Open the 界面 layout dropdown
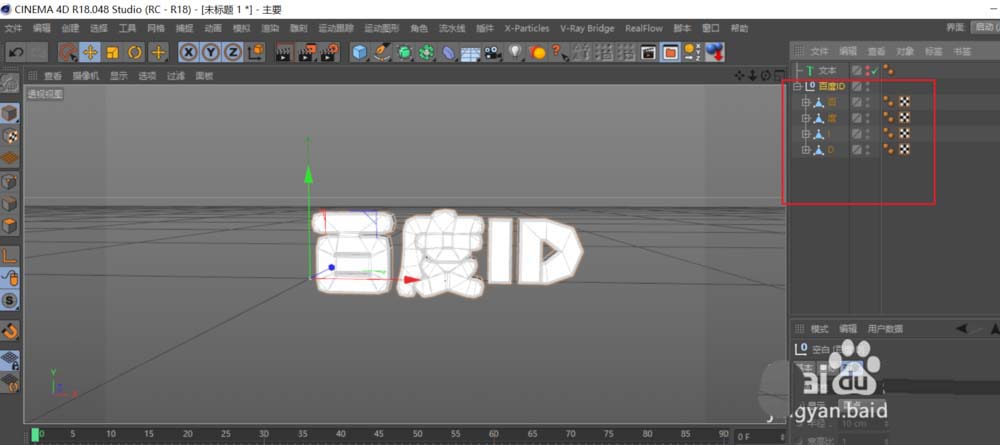This screenshot has width=1000, height=445. (984, 27)
